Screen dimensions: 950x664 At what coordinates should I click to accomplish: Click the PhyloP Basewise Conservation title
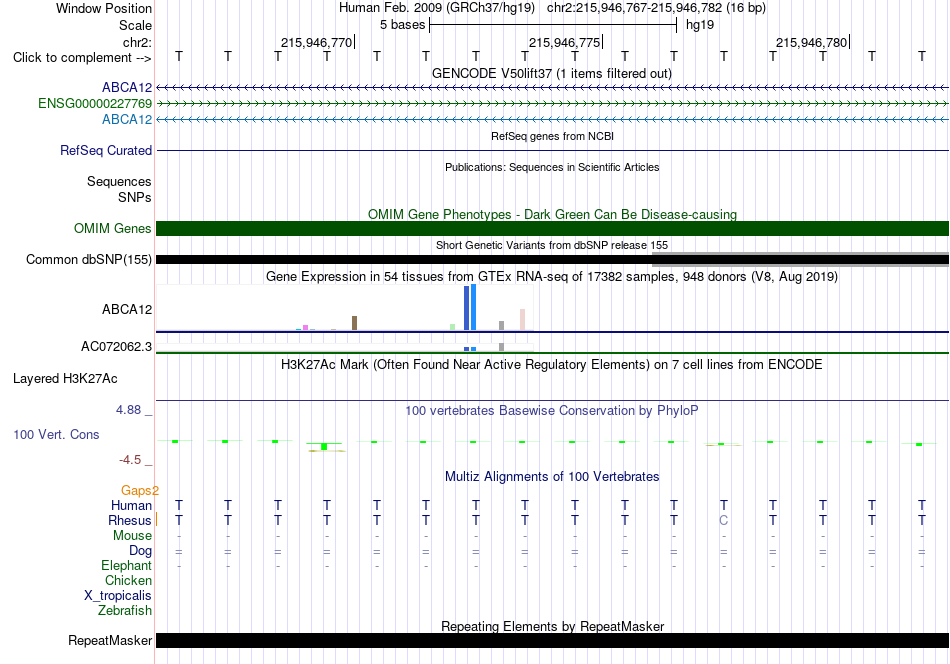552,411
